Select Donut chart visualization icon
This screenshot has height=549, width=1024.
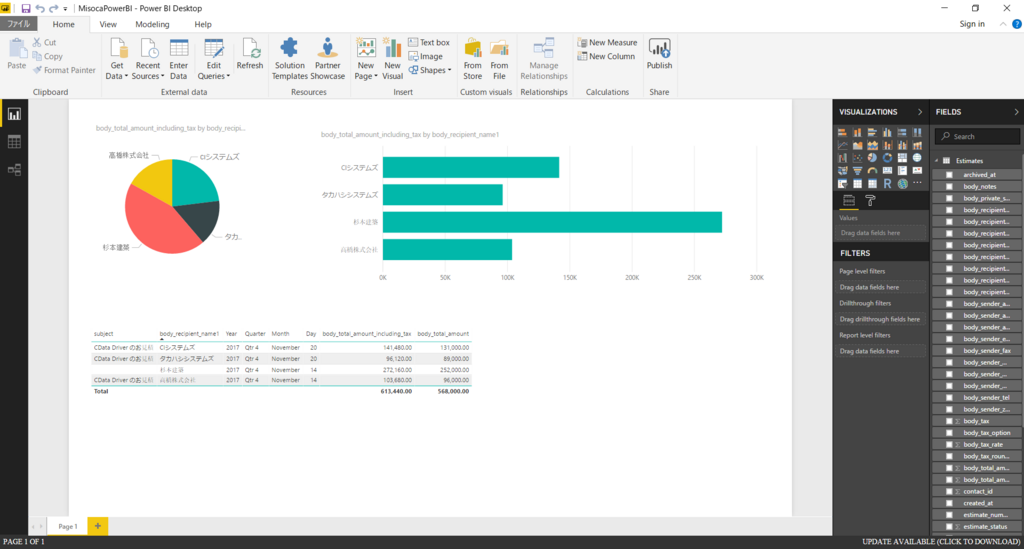pos(888,157)
